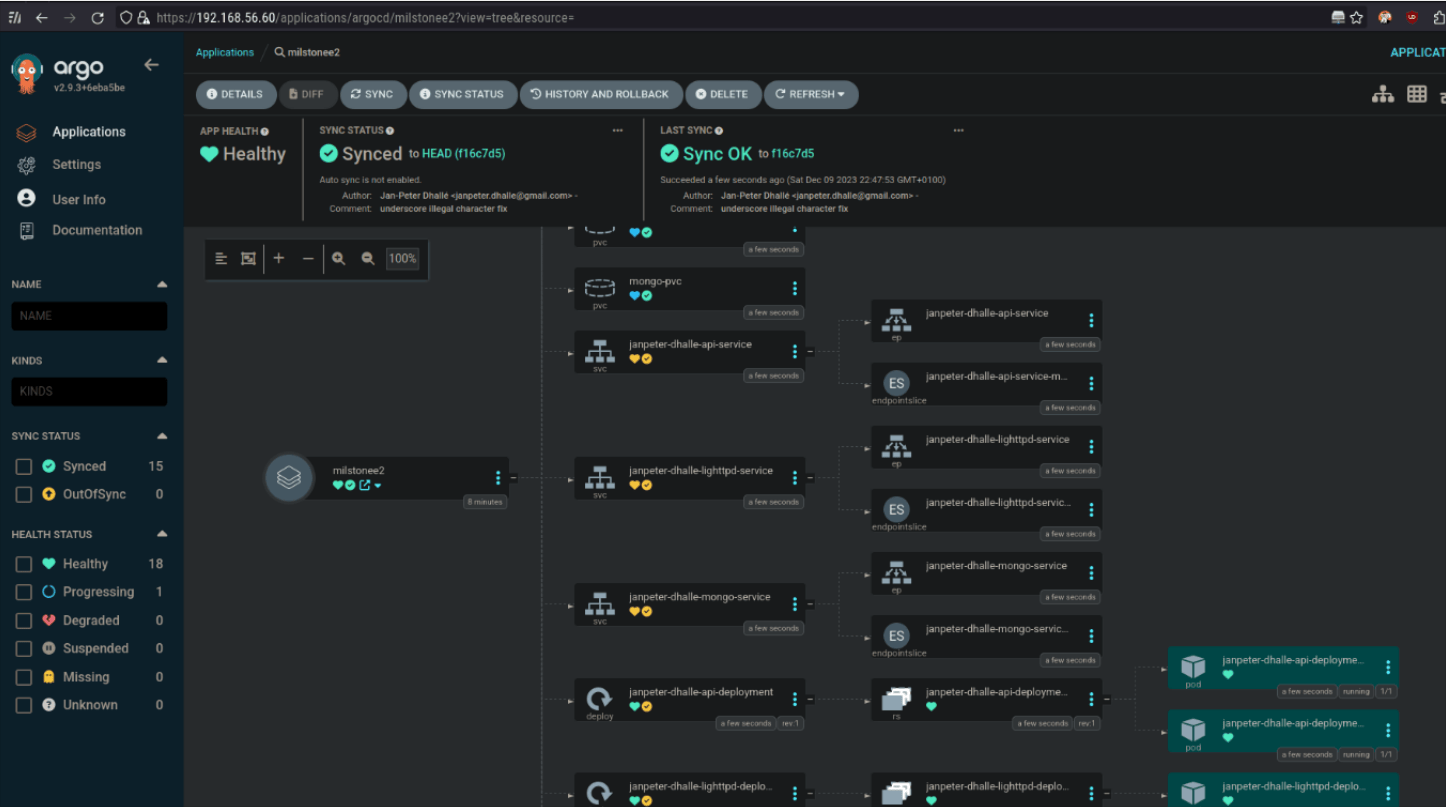
Task: Click the first api-deployment pod cube icon
Action: 1192,666
